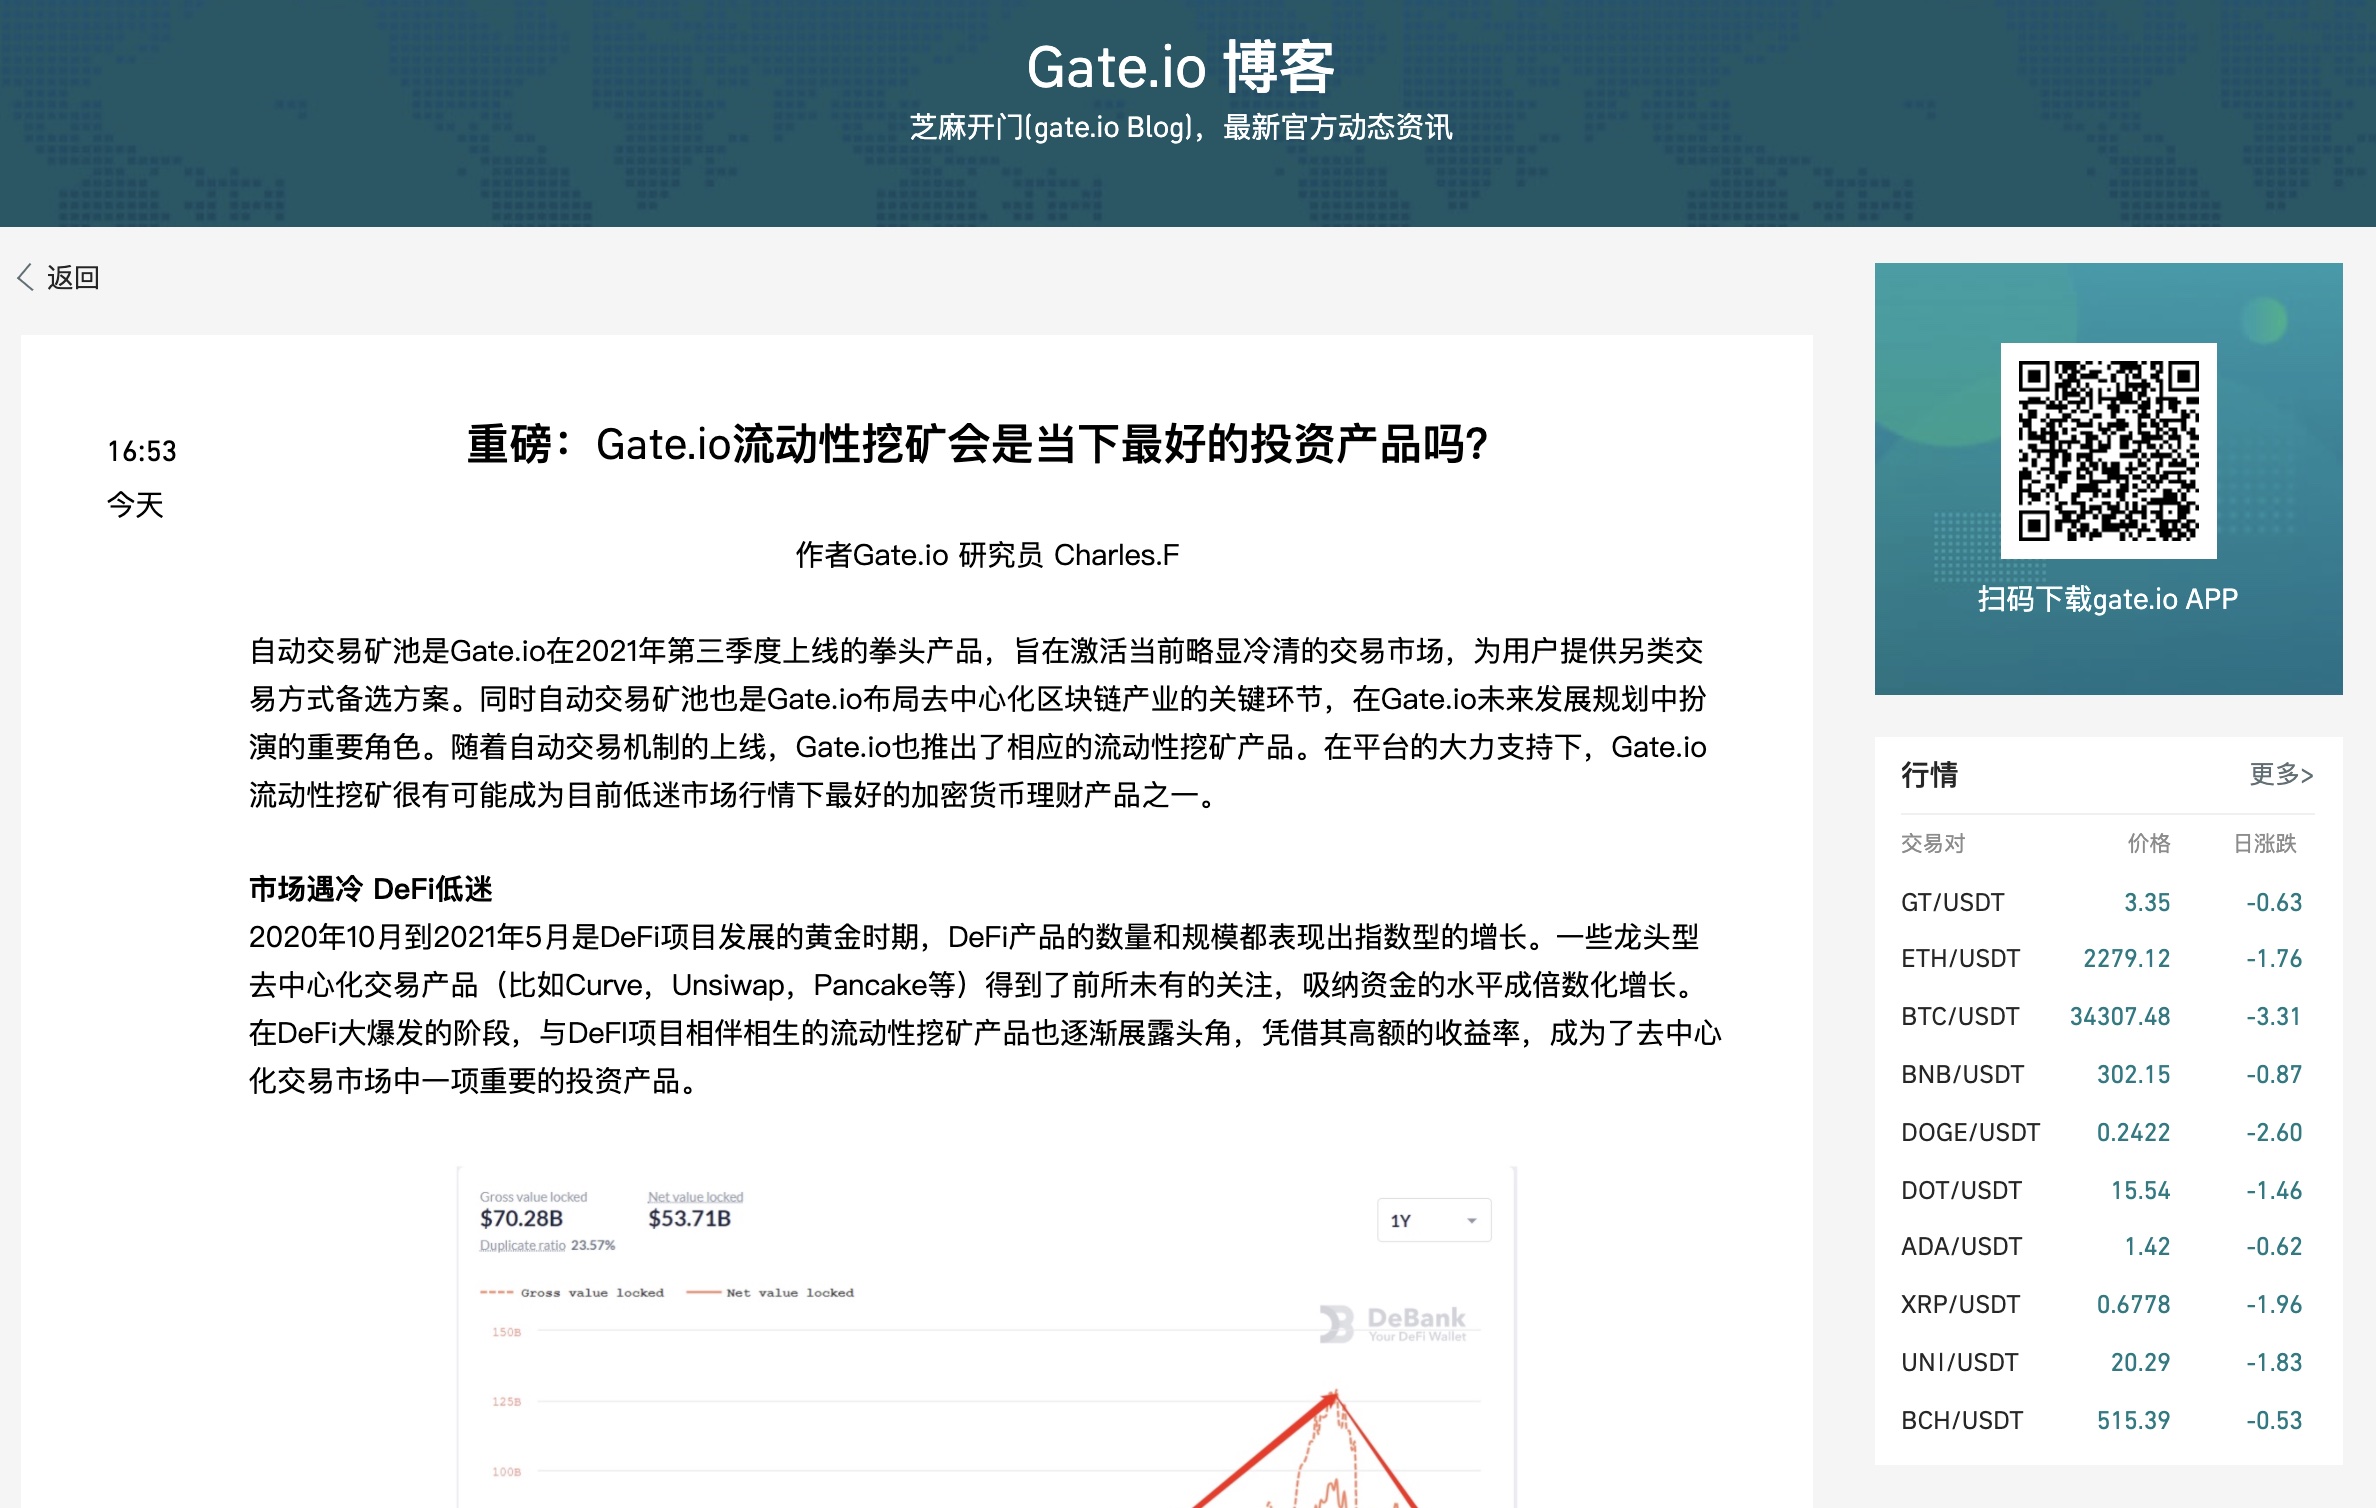
Task: Click the 日涨跌 column header
Action: coord(2265,843)
